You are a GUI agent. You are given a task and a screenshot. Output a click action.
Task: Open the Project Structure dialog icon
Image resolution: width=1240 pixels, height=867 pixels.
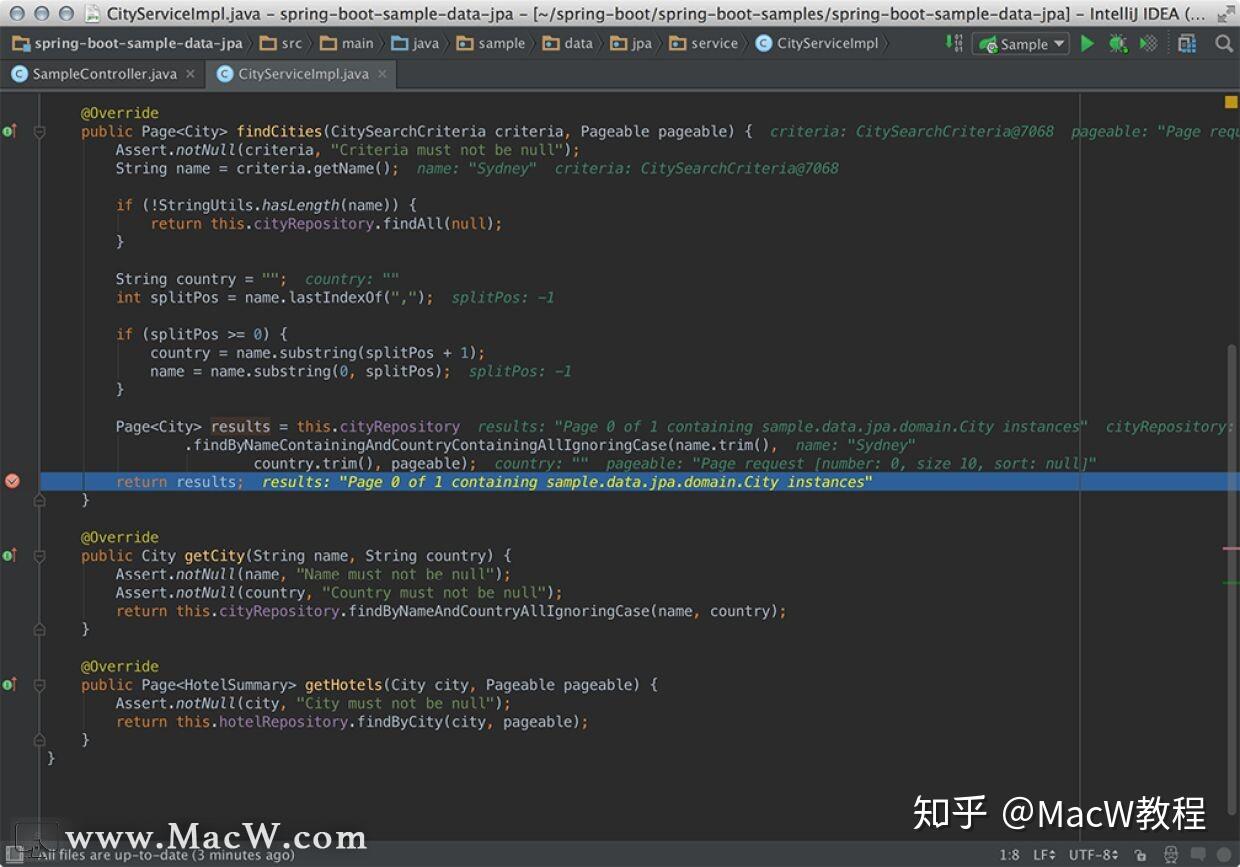coord(1187,43)
